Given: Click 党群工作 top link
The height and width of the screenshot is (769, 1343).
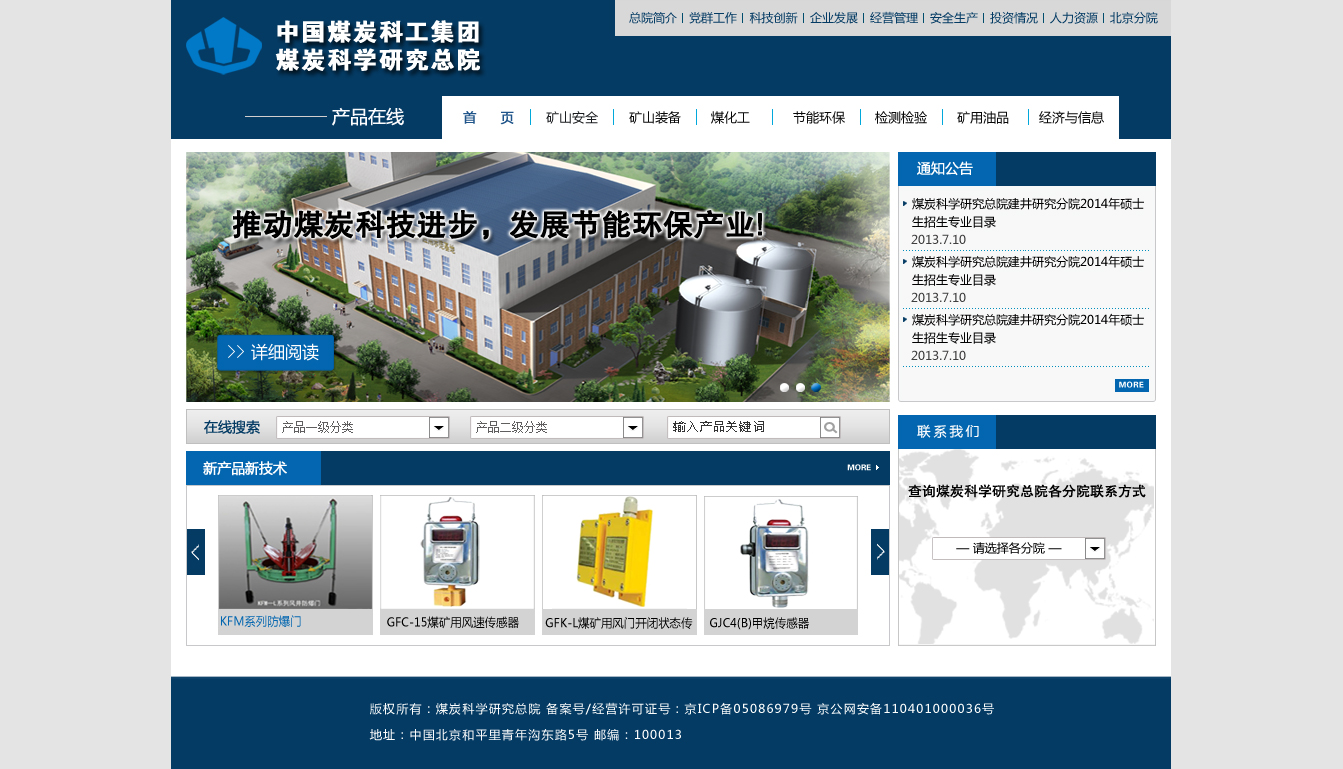Looking at the screenshot, I should pyautogui.click(x=713, y=18).
